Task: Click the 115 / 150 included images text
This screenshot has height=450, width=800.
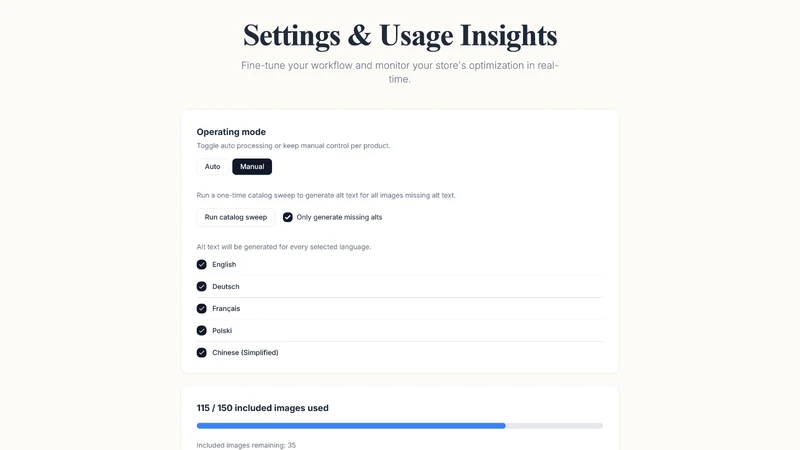Action: (263, 408)
